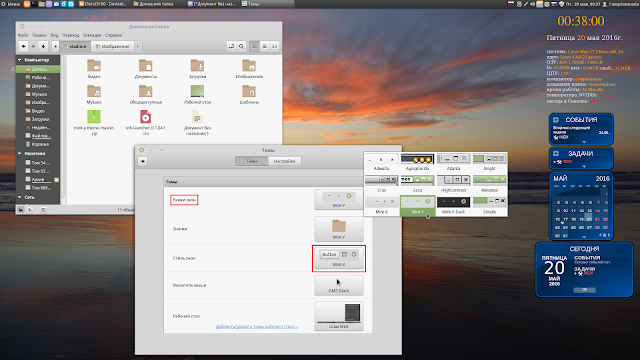Select the Adwaita window border theme

click(382, 162)
